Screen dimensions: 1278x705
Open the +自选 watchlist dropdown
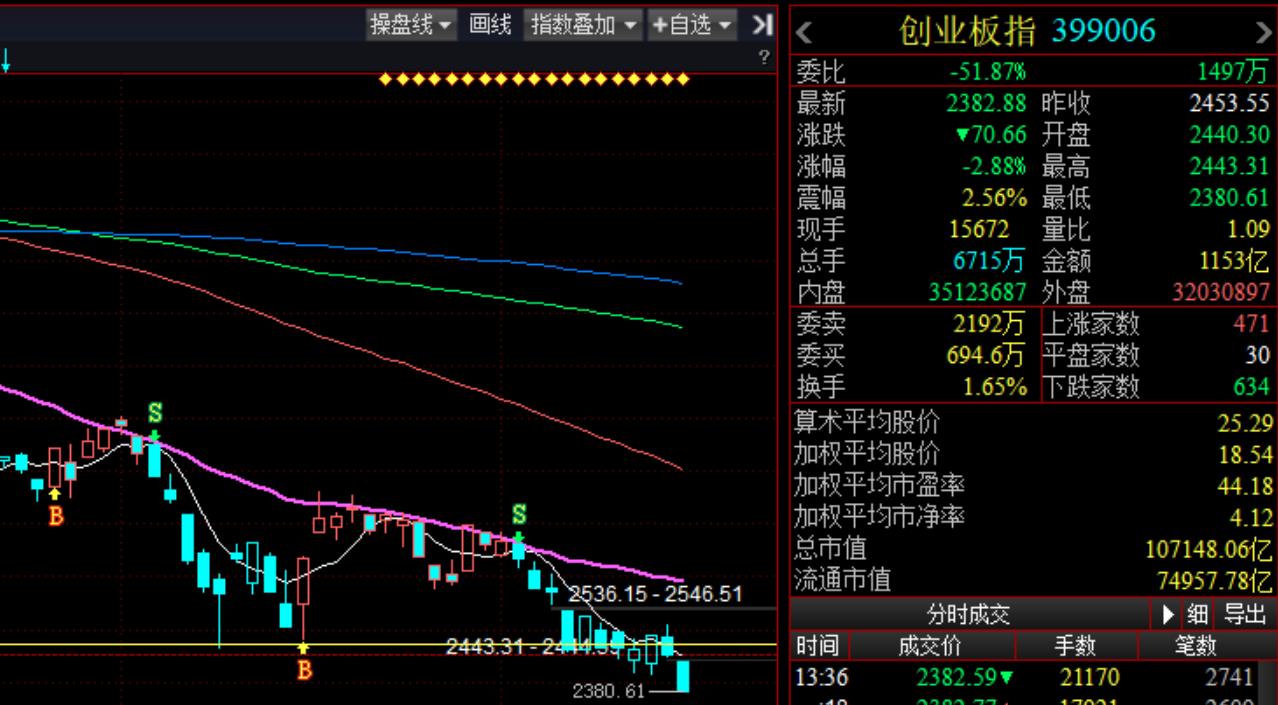(693, 25)
